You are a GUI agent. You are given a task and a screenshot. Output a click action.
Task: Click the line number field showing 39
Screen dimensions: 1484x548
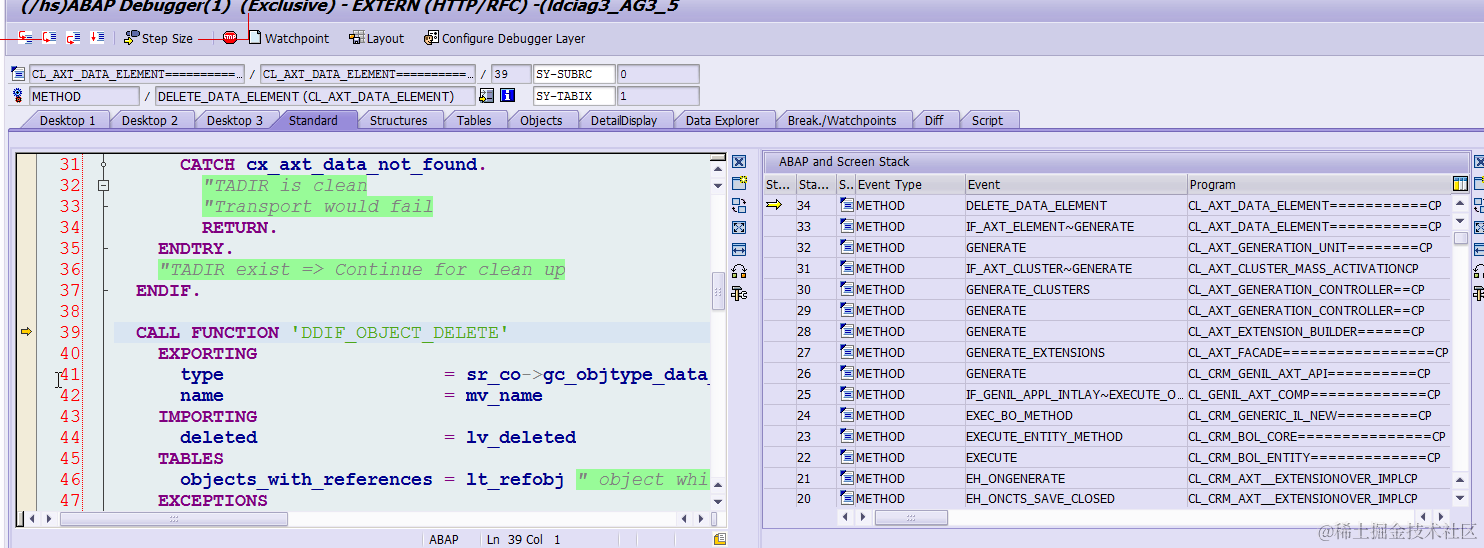511,74
